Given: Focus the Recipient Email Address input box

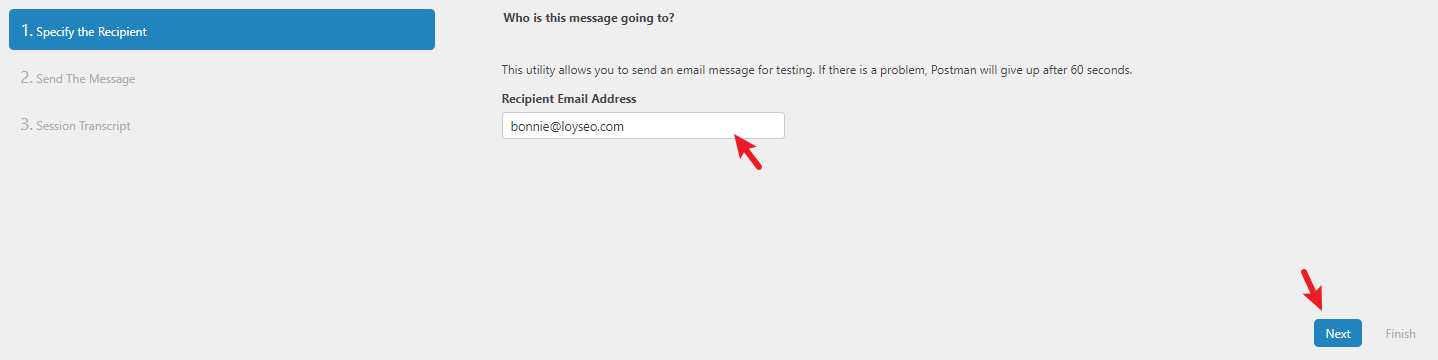Looking at the screenshot, I should coord(643,126).
